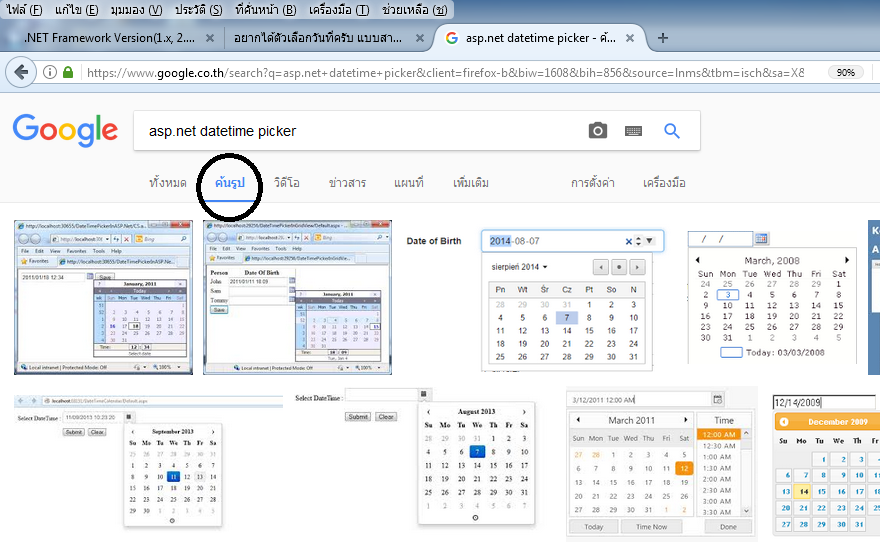Image resolution: width=880 pixels, height=548 pixels.
Task: Open the ช่วยเหลือ help menu
Action: point(414,10)
